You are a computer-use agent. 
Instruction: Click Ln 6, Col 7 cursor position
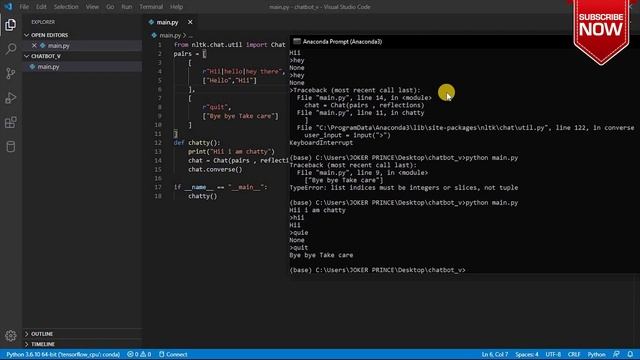coord(494,354)
